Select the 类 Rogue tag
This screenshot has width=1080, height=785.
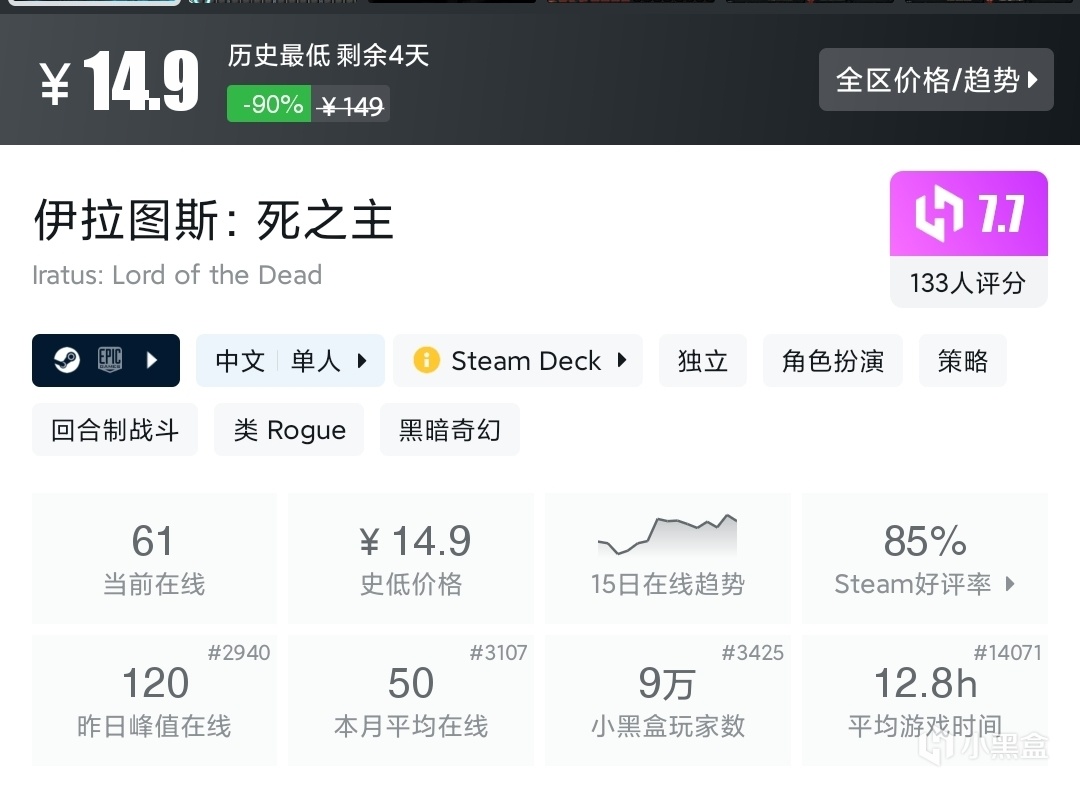(289, 430)
